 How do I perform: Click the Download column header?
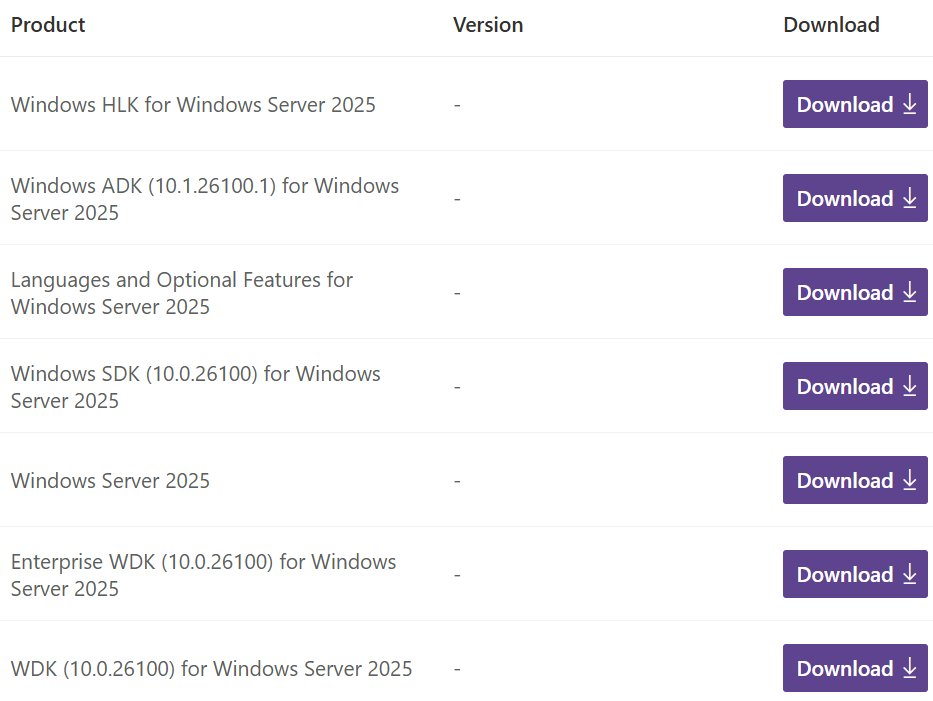click(x=831, y=25)
